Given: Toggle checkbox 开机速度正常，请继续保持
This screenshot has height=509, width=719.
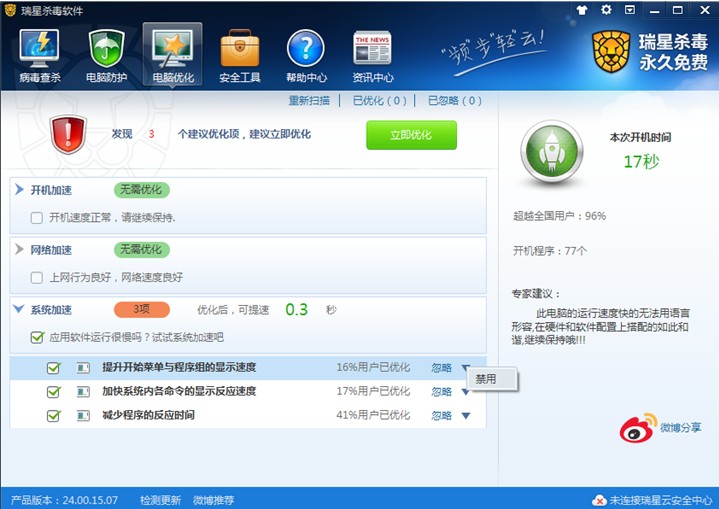Looking at the screenshot, I should (37, 217).
